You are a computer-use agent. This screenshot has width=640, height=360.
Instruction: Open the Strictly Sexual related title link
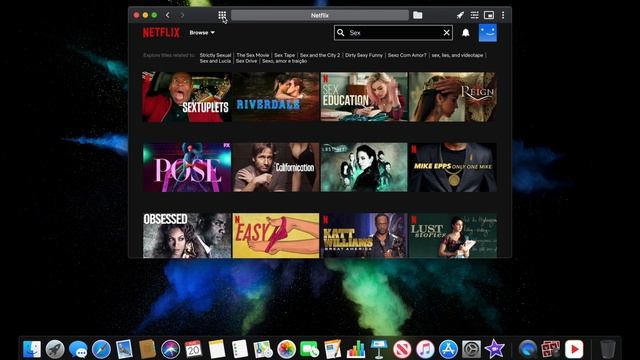tap(216, 55)
